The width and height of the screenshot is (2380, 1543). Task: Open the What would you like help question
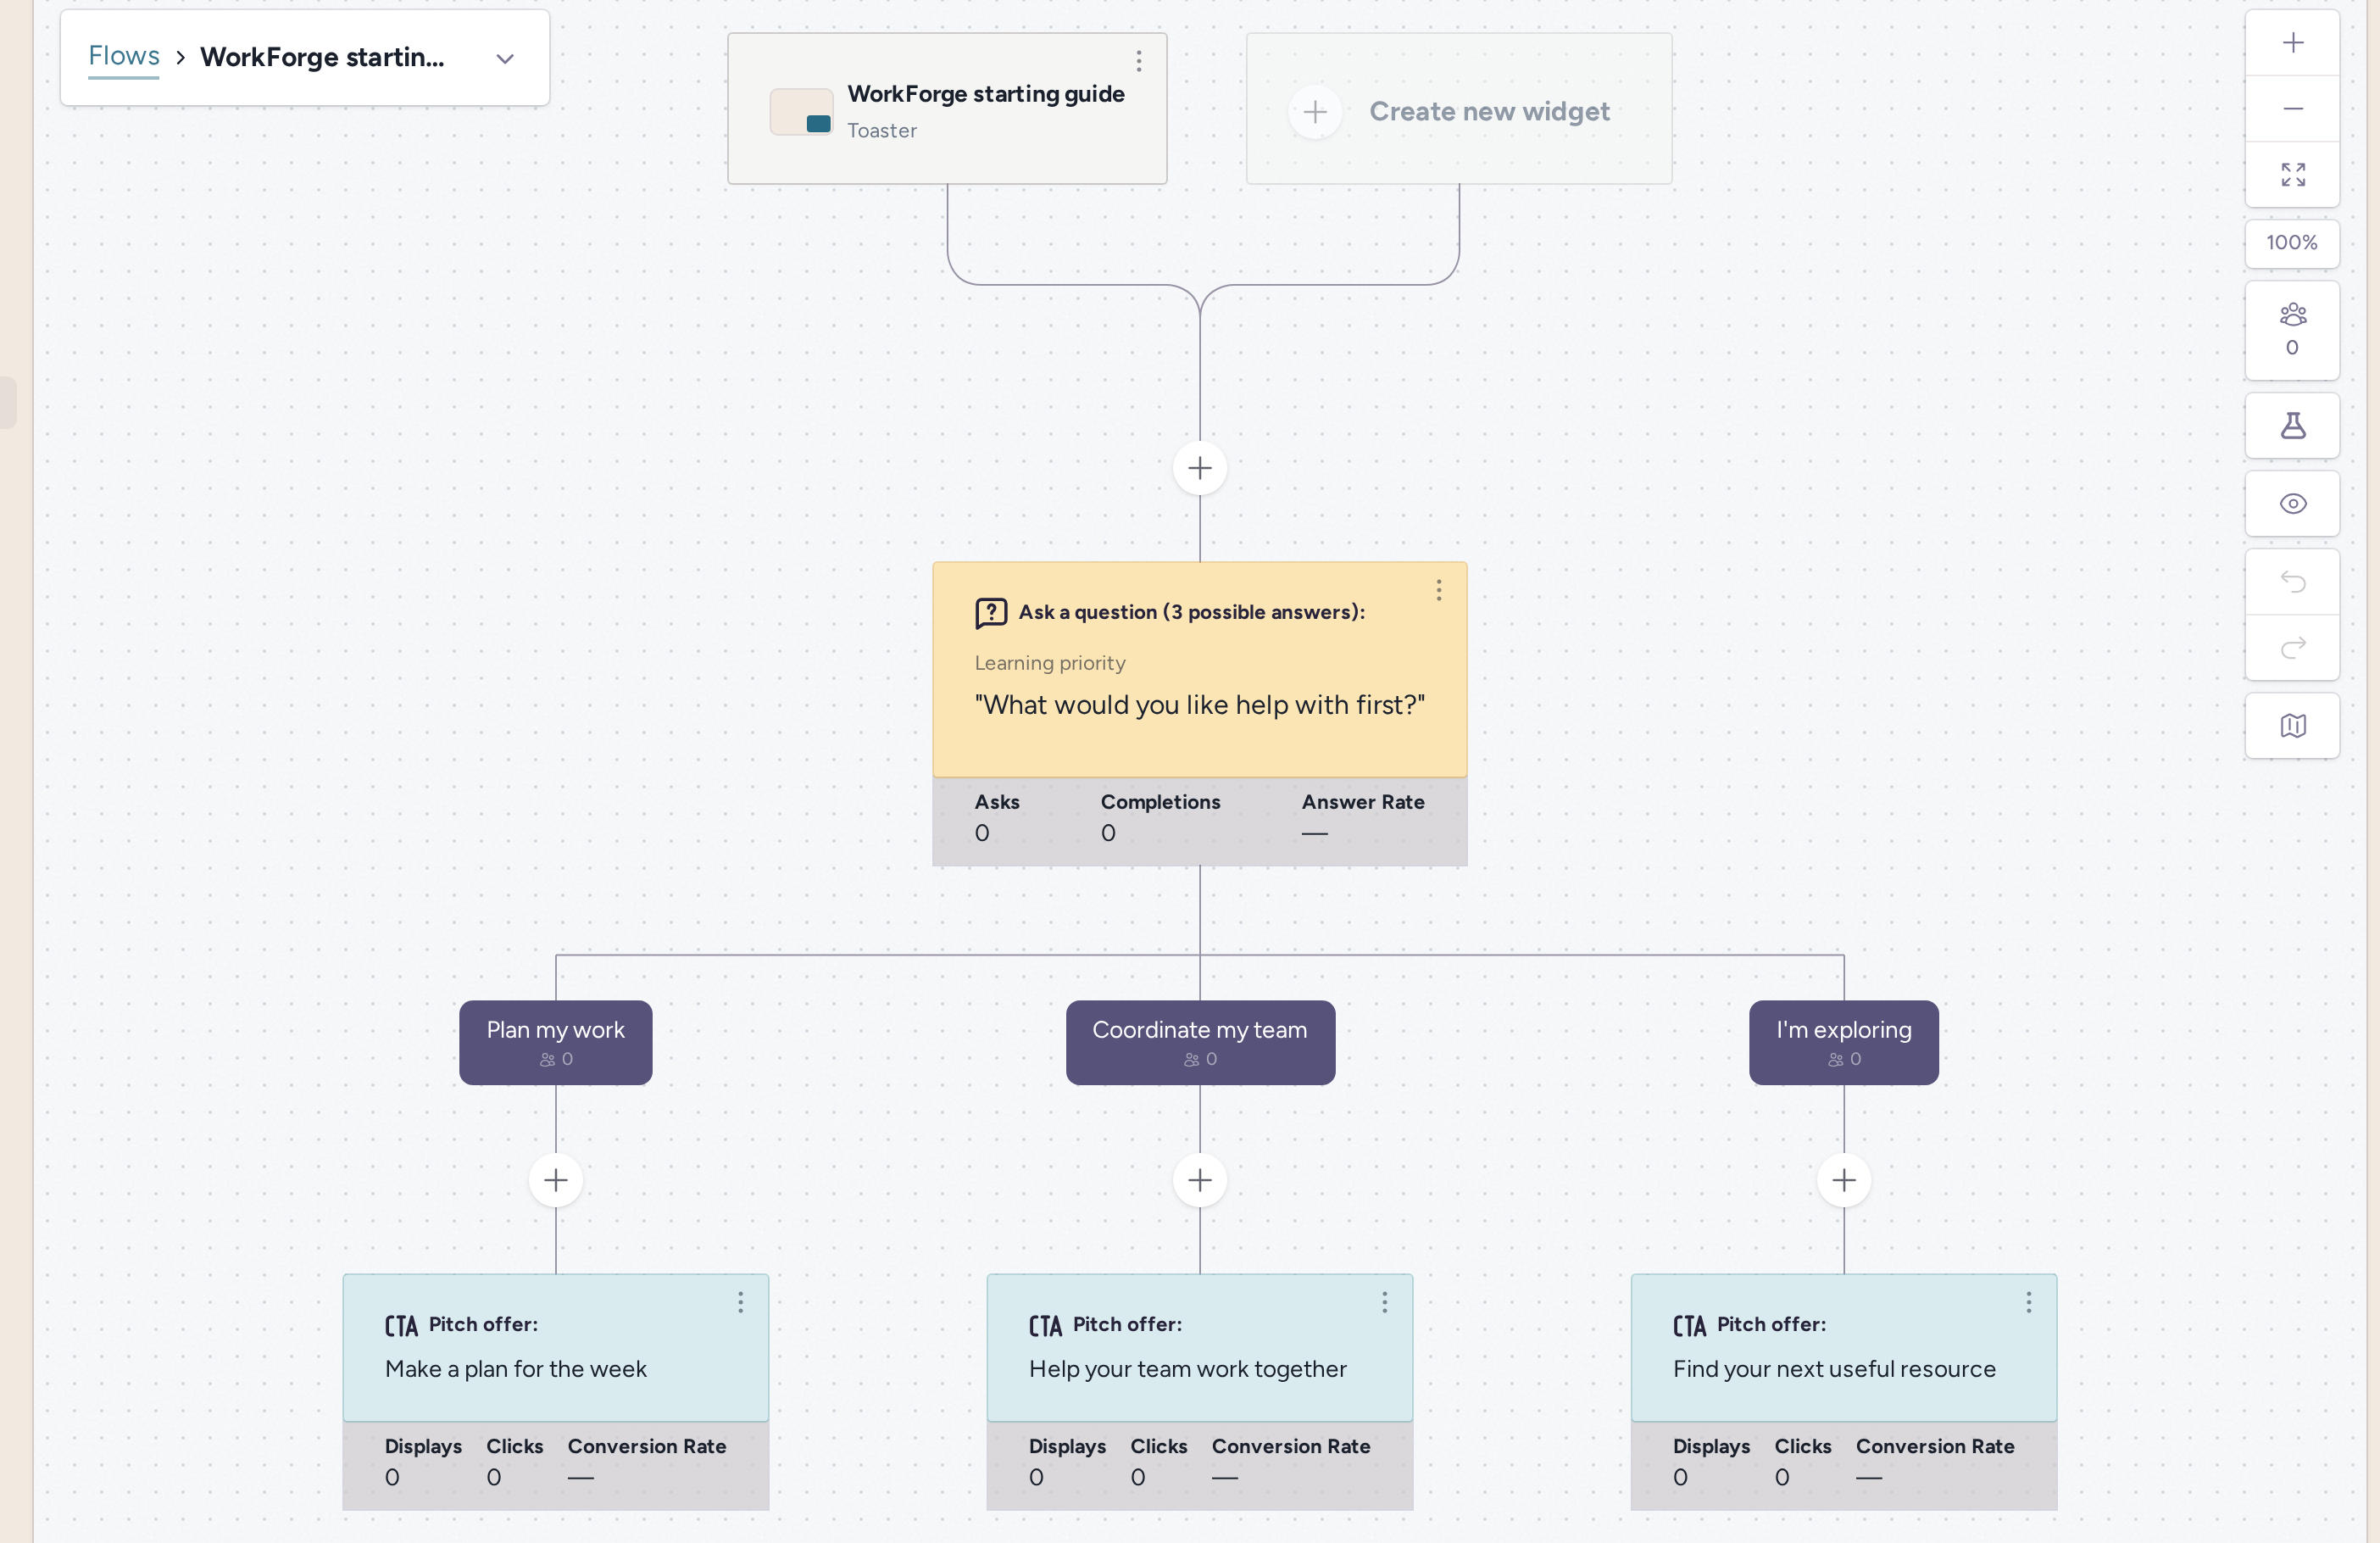[x=1199, y=670]
